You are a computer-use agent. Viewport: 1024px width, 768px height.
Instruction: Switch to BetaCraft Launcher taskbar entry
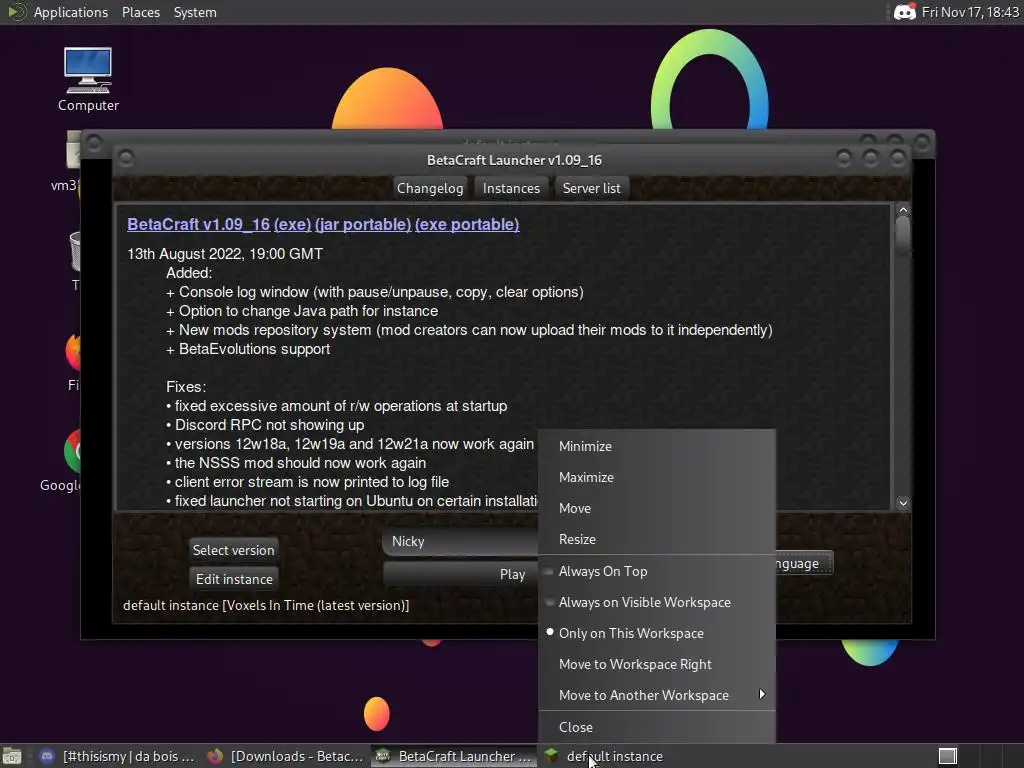click(x=455, y=756)
